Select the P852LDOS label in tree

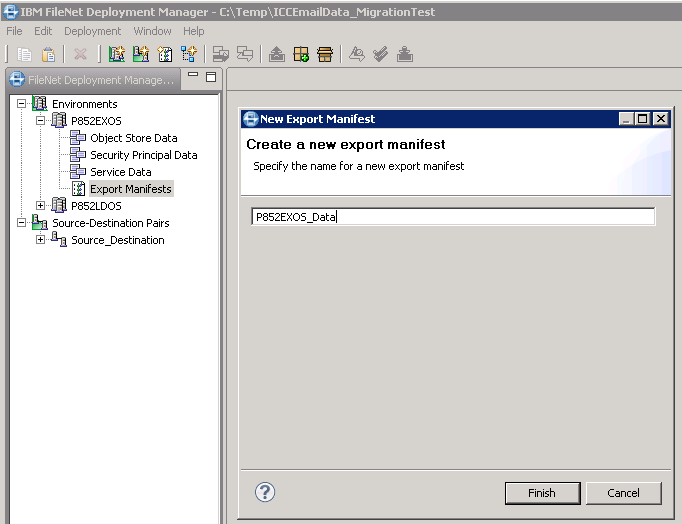click(x=96, y=206)
